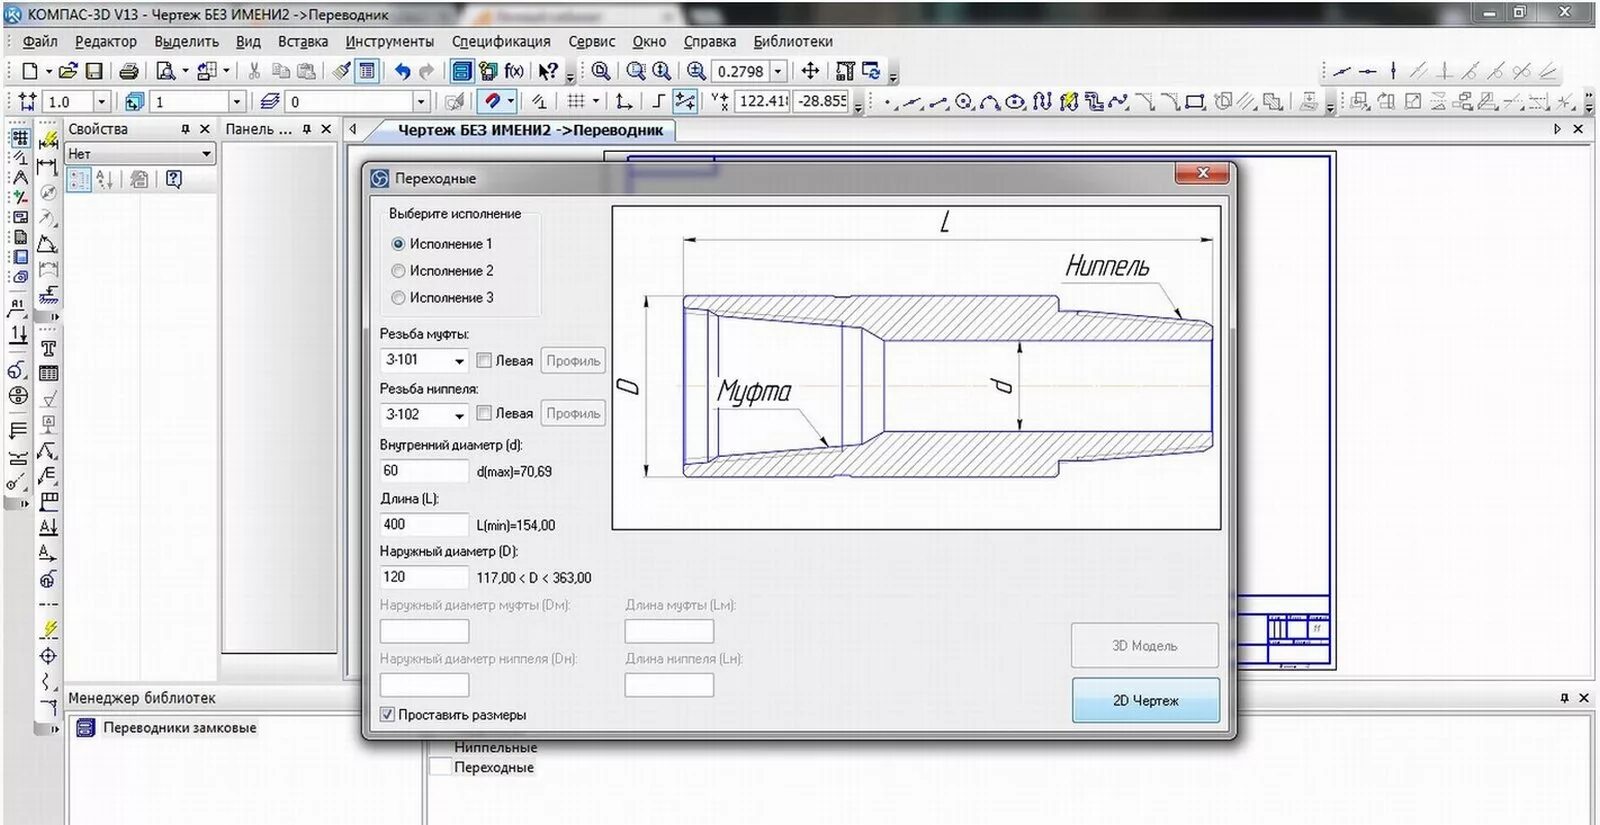
Task: Check Левая box for Резьба ниппеля
Action: (484, 413)
